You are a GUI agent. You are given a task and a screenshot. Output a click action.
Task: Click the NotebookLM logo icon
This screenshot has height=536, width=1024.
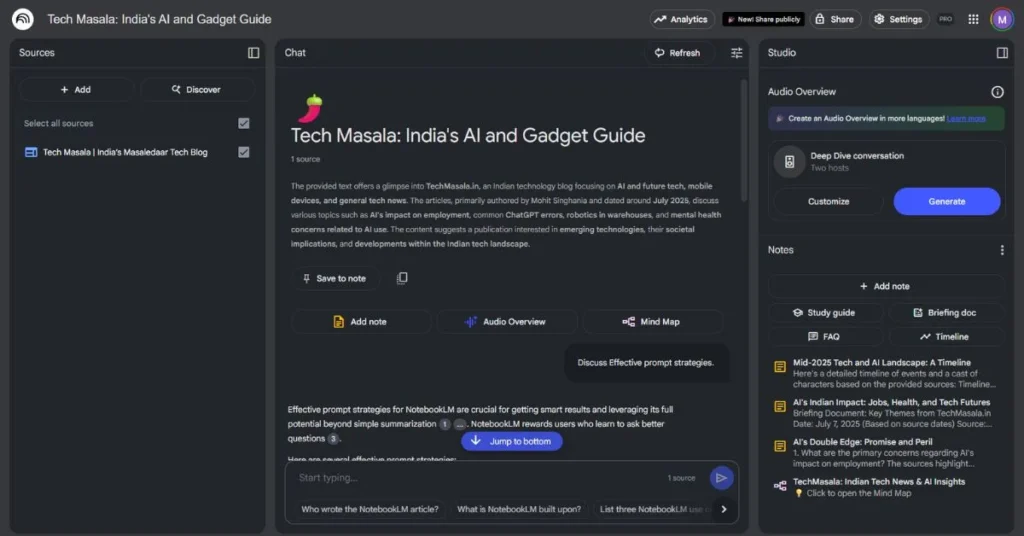(x=23, y=19)
